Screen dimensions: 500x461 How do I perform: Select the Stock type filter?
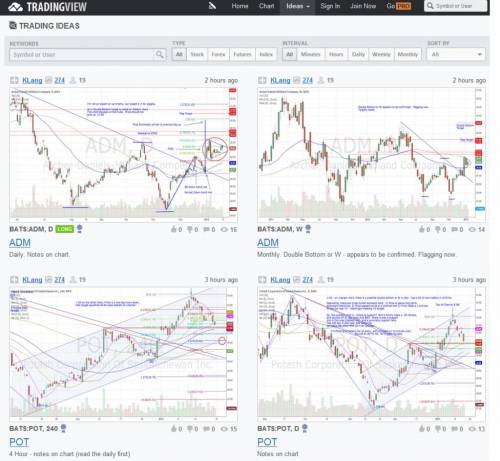[197, 54]
